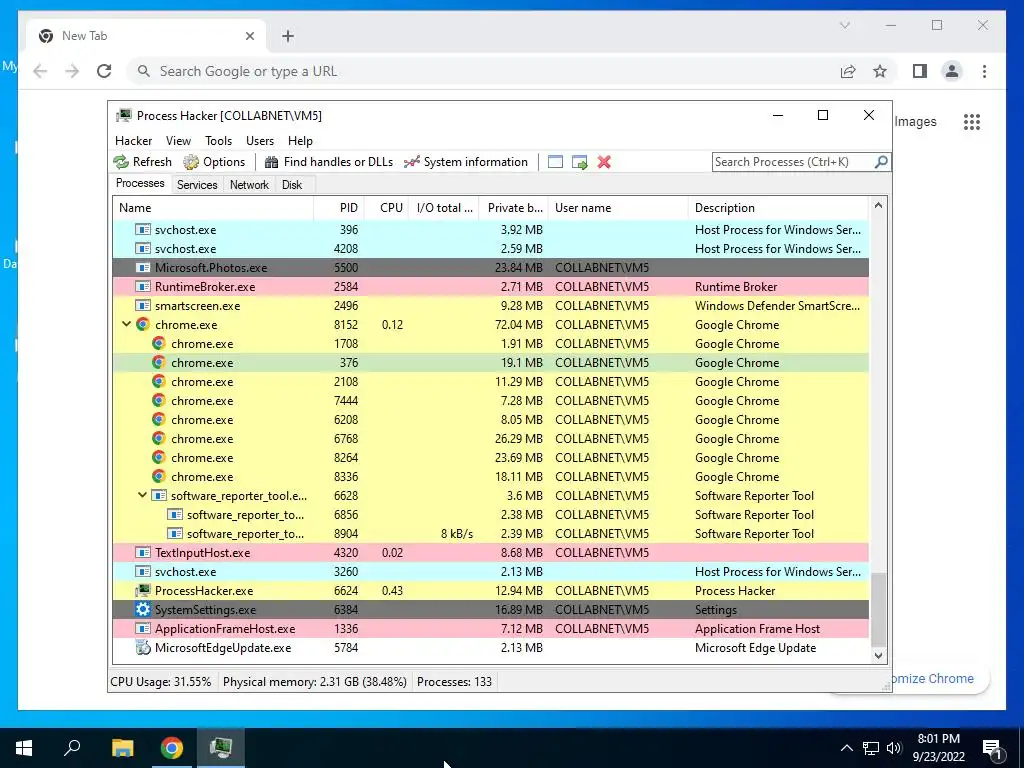1024x768 pixels.
Task: Open the Users menu
Action: click(x=260, y=141)
